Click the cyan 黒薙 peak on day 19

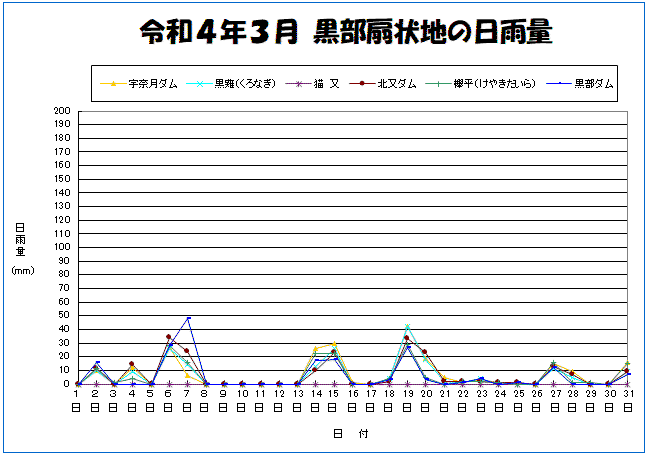point(407,326)
